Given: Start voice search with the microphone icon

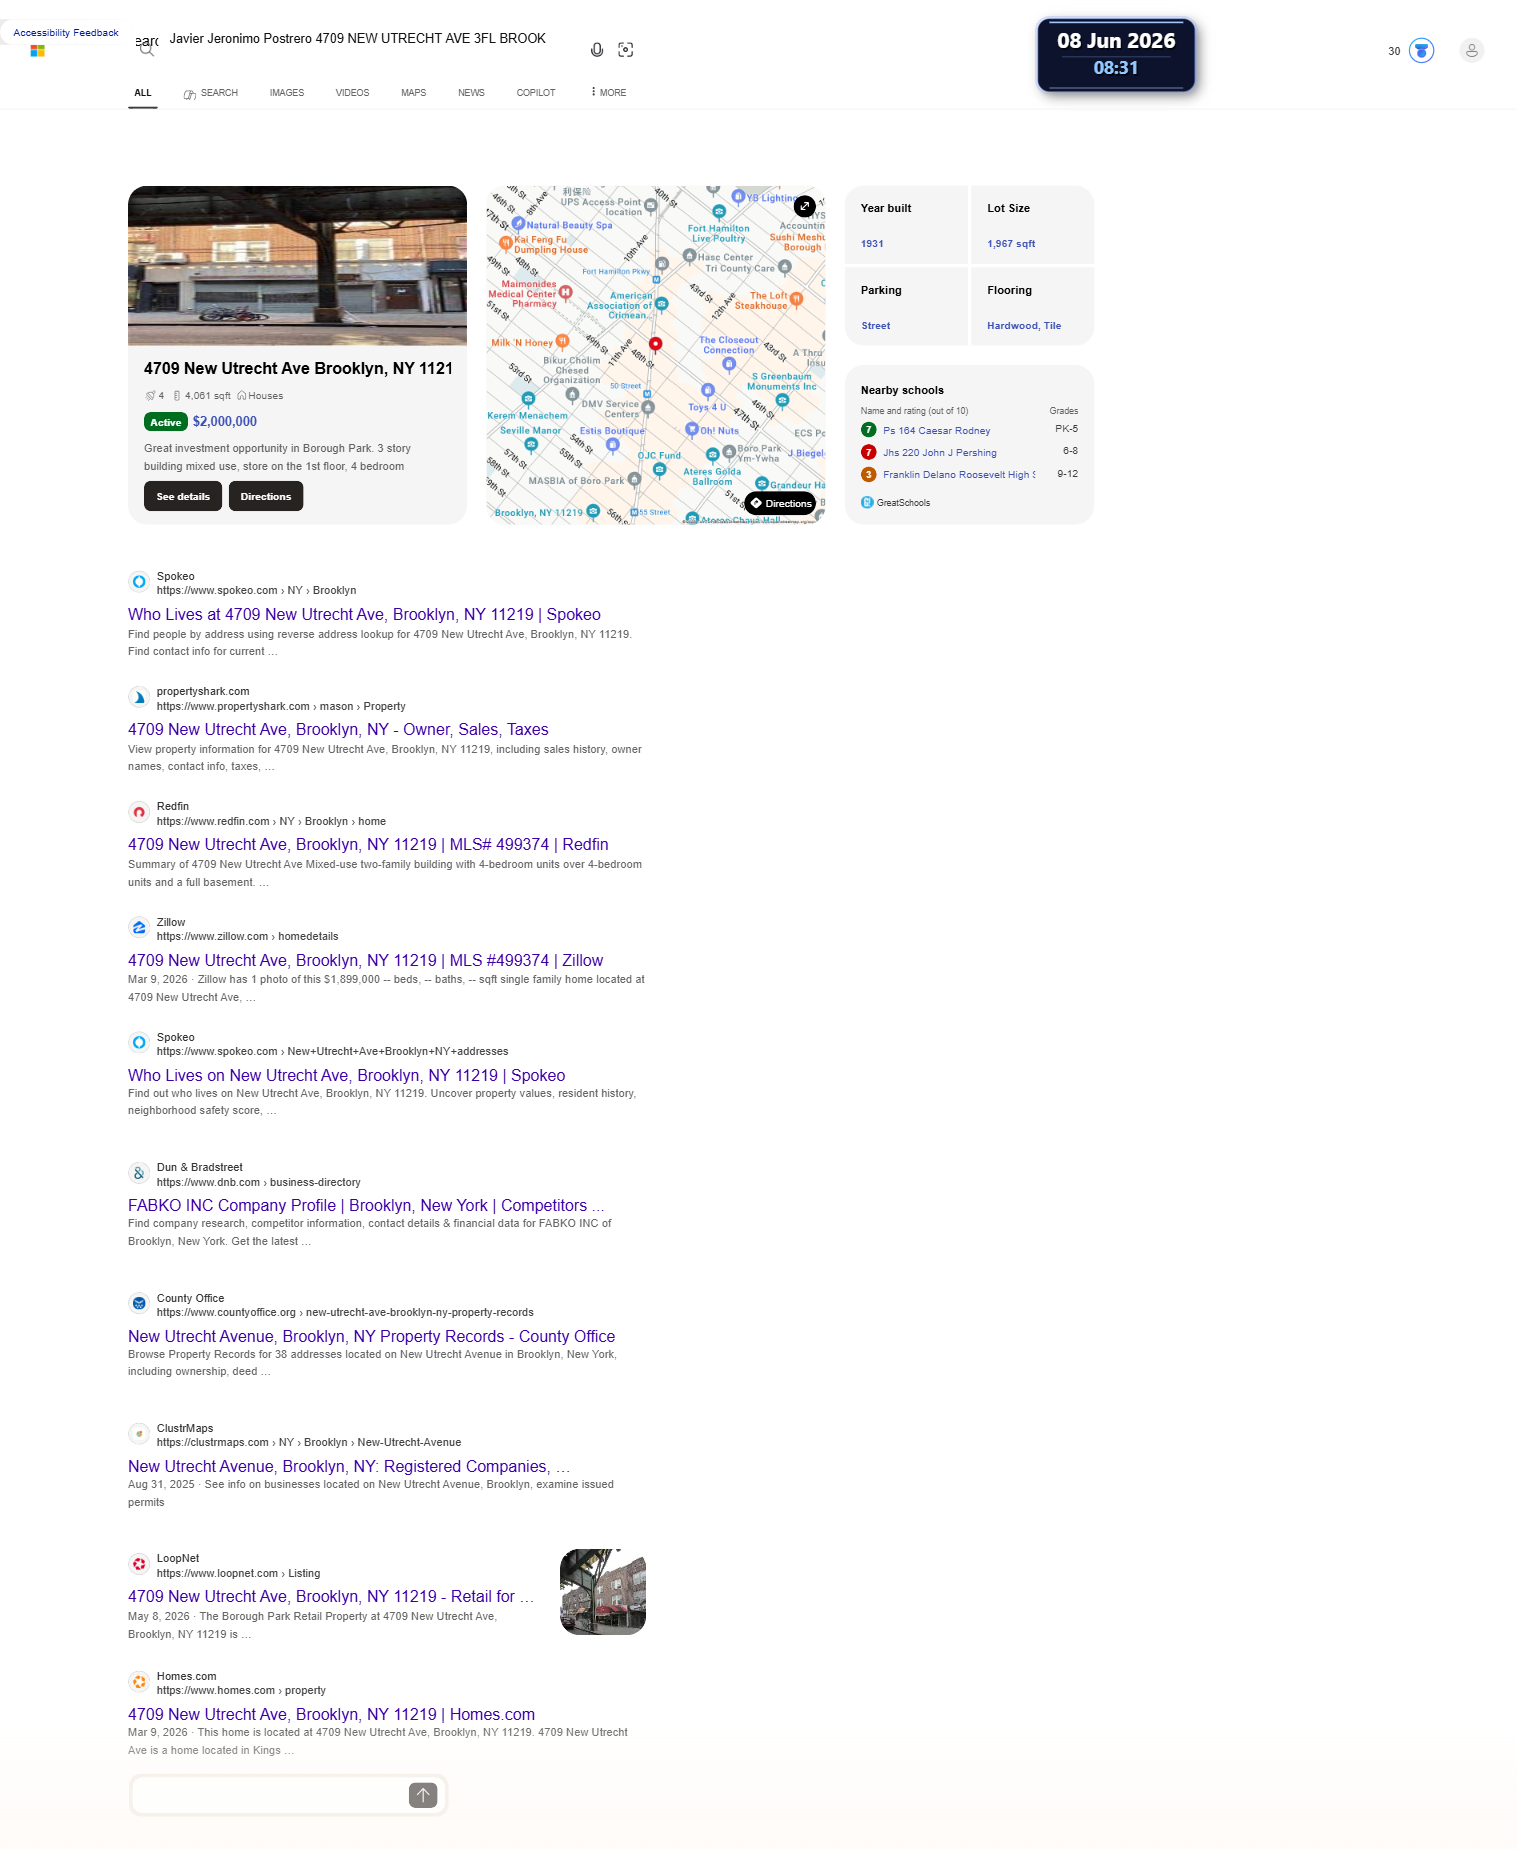Looking at the screenshot, I should click(597, 50).
